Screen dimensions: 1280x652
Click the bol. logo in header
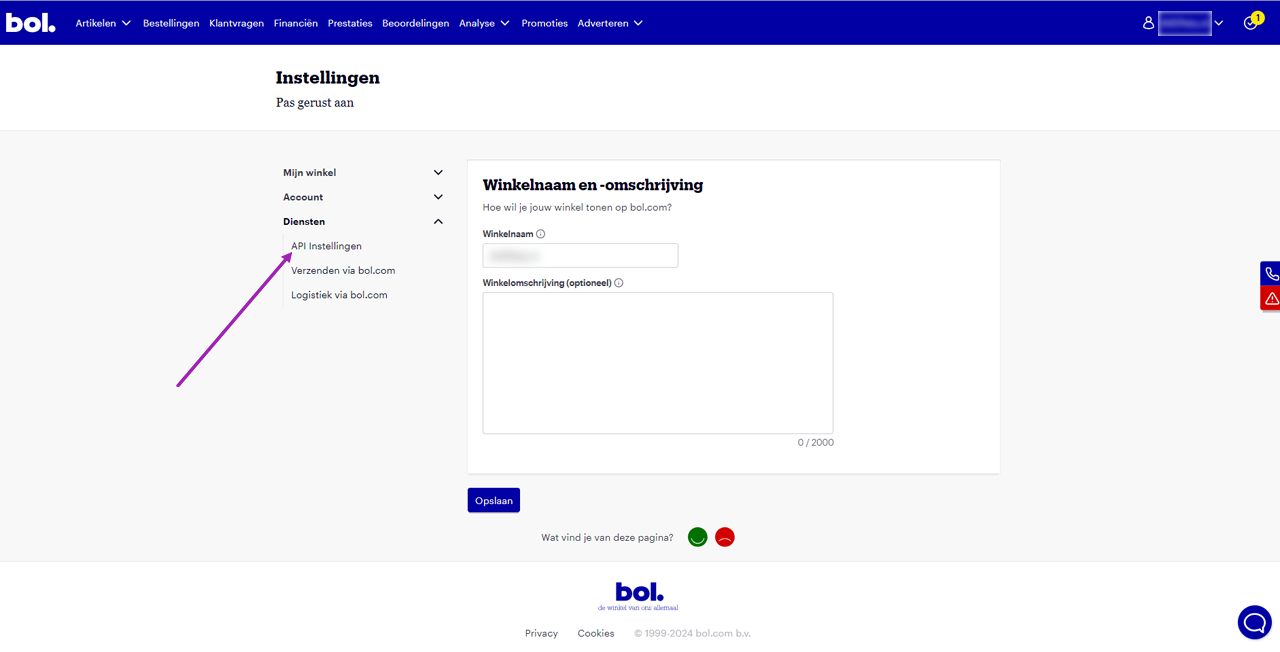(x=31, y=22)
